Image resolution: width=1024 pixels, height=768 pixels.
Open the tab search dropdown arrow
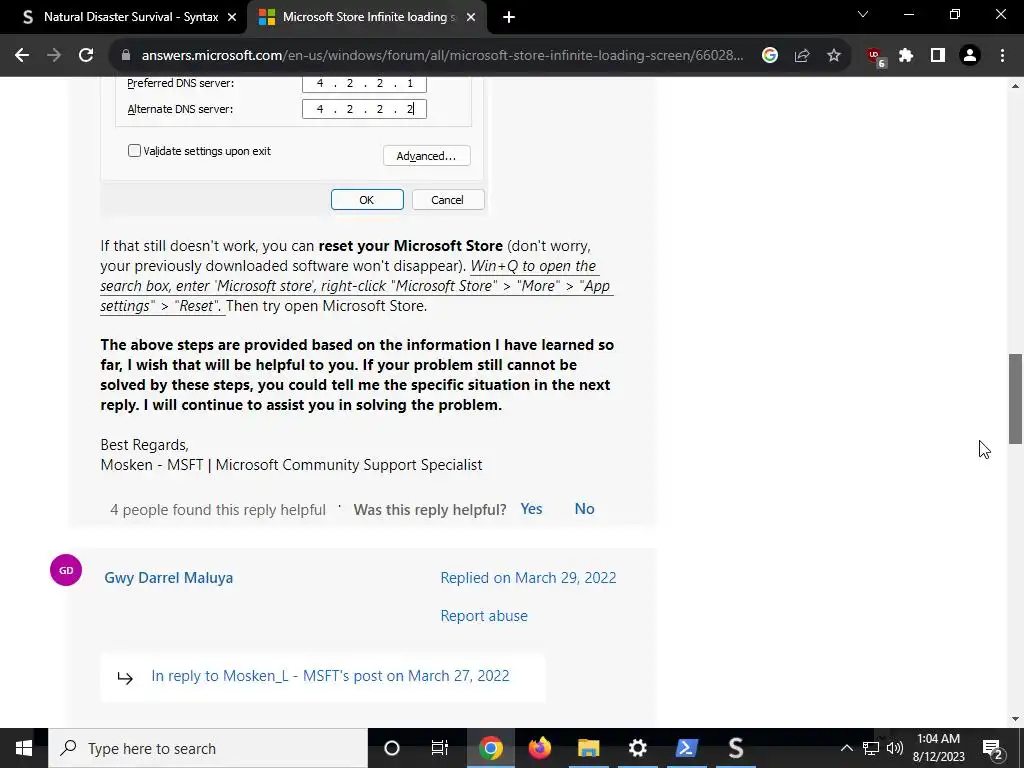click(x=863, y=14)
